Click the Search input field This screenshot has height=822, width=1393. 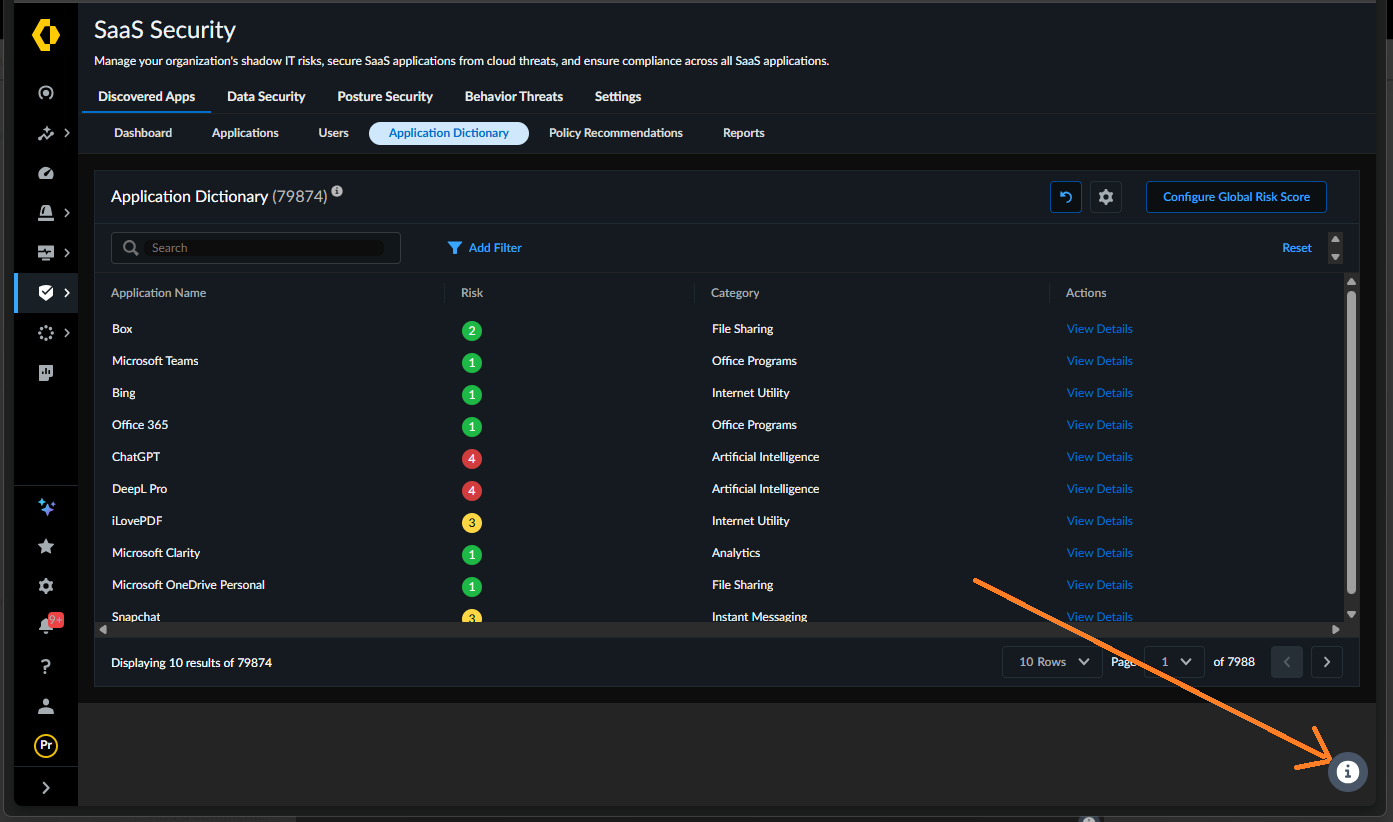(x=256, y=248)
